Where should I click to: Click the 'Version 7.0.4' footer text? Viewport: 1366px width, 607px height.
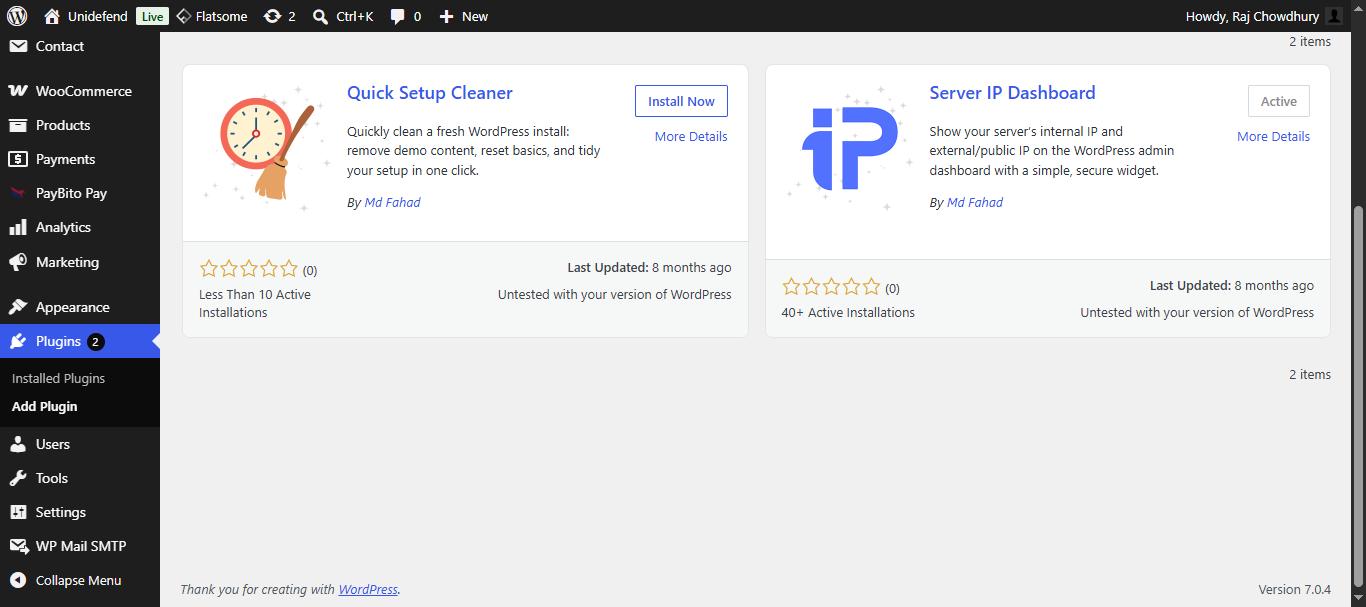[x=1295, y=589]
